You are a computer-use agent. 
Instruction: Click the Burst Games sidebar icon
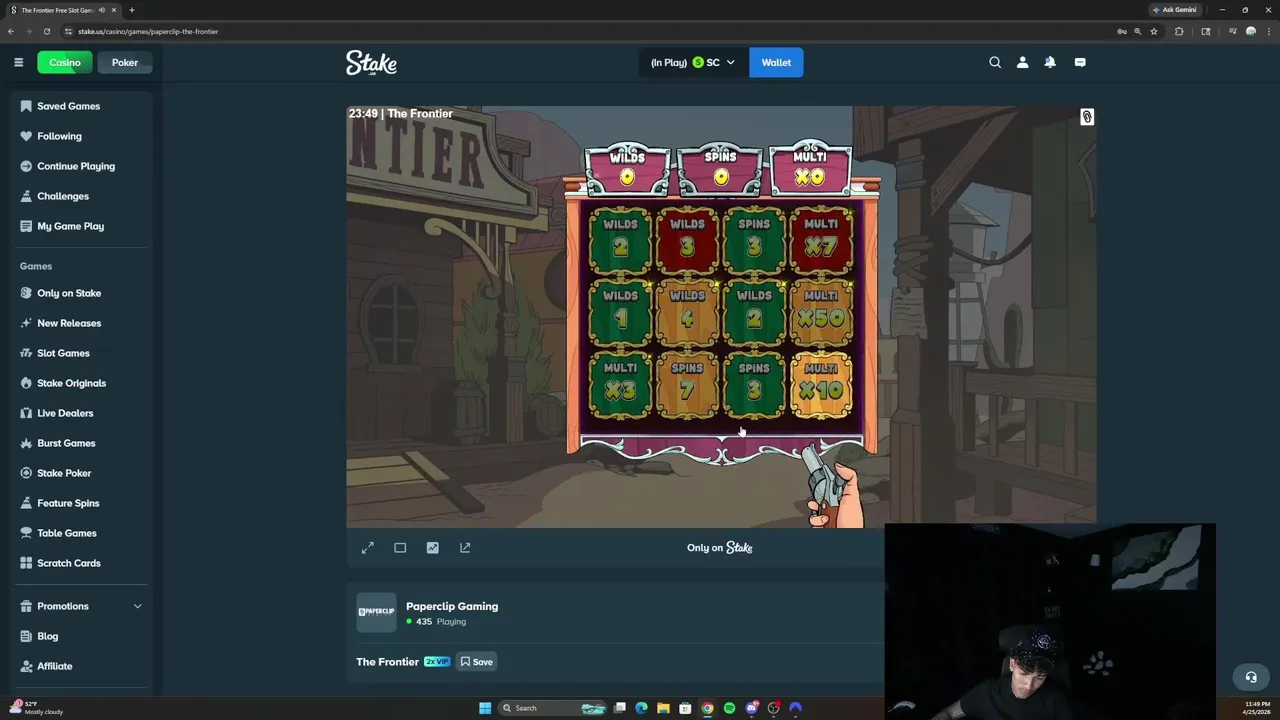(x=26, y=443)
